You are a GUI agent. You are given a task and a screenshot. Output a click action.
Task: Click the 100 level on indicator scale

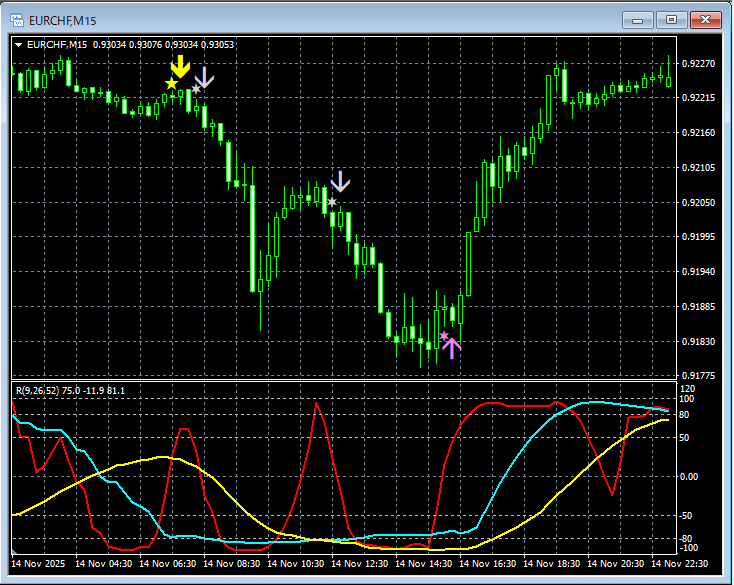[x=687, y=399]
